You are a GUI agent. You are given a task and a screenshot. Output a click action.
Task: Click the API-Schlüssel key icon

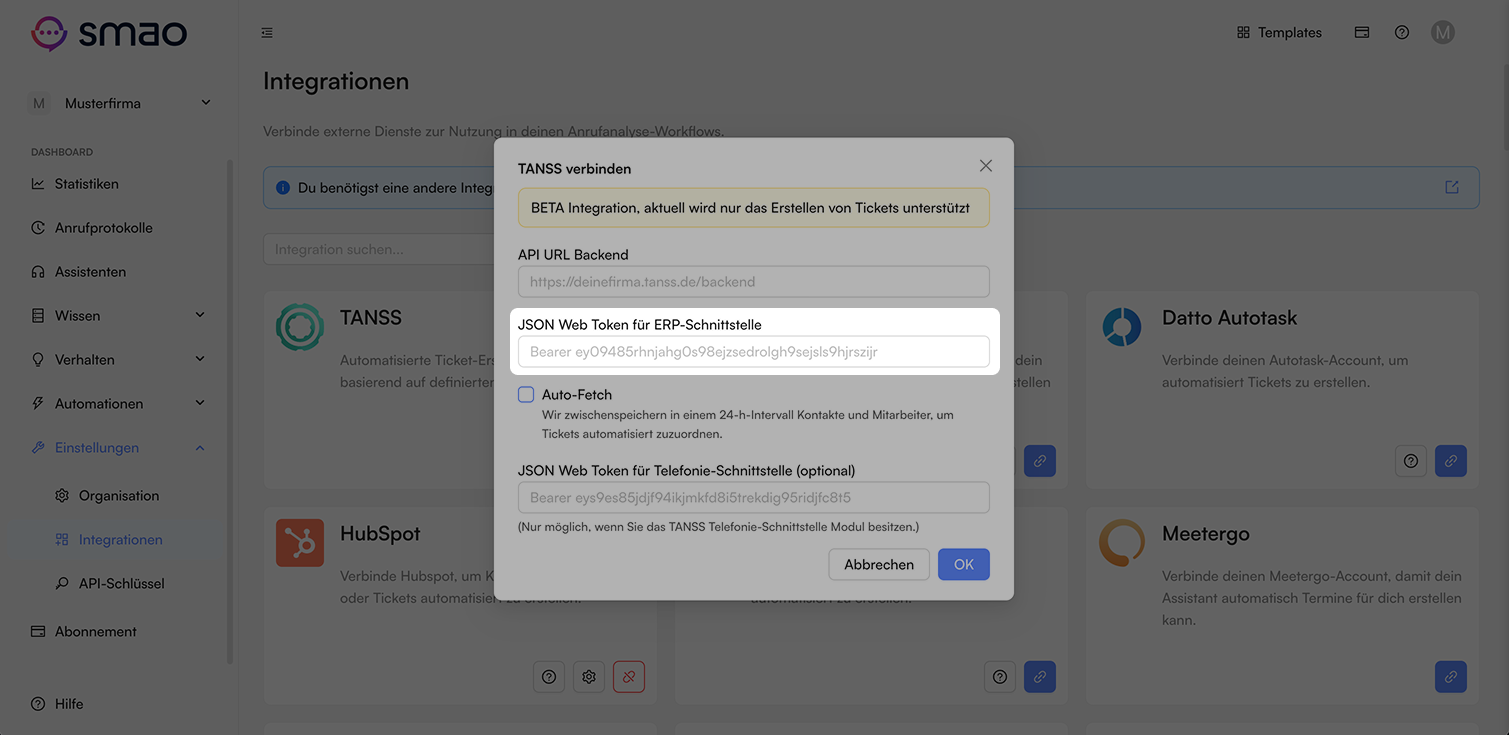[62, 584]
